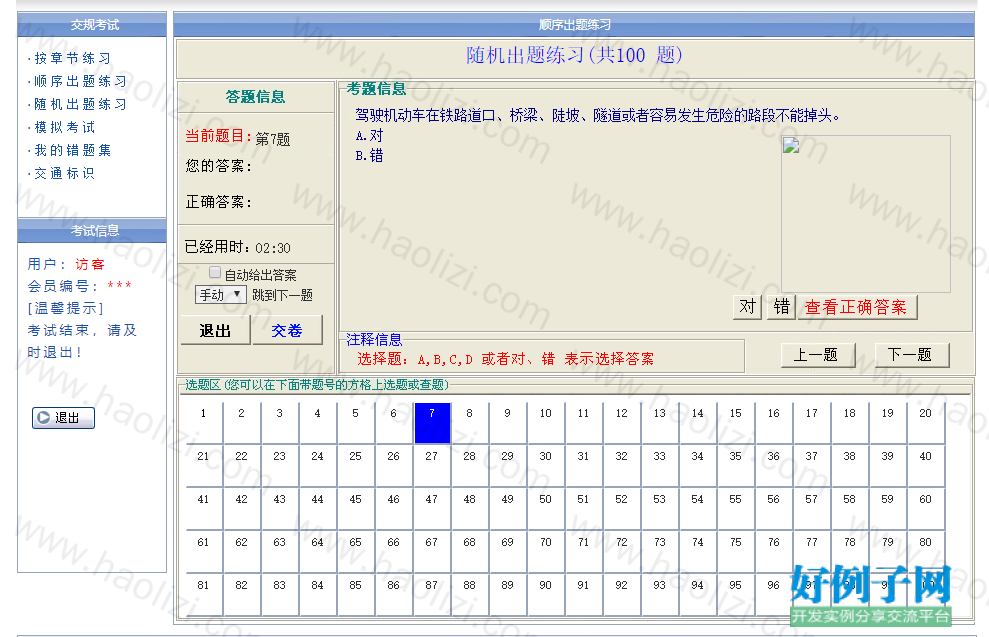Open 随机出题练习 sidebar link
This screenshot has width=989, height=637.
click(x=80, y=104)
